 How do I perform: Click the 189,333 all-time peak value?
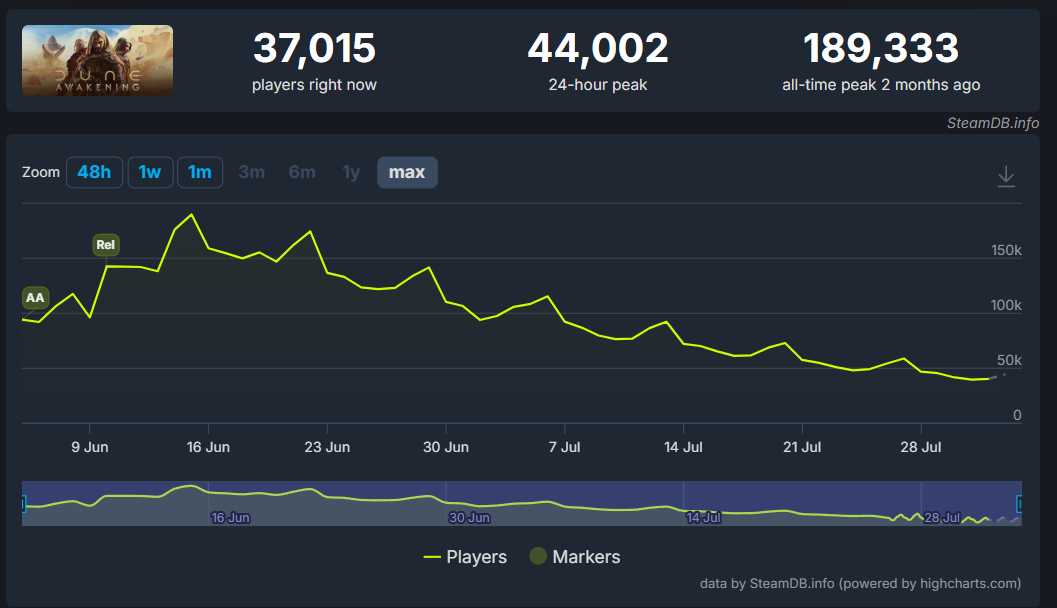pyautogui.click(x=881, y=49)
